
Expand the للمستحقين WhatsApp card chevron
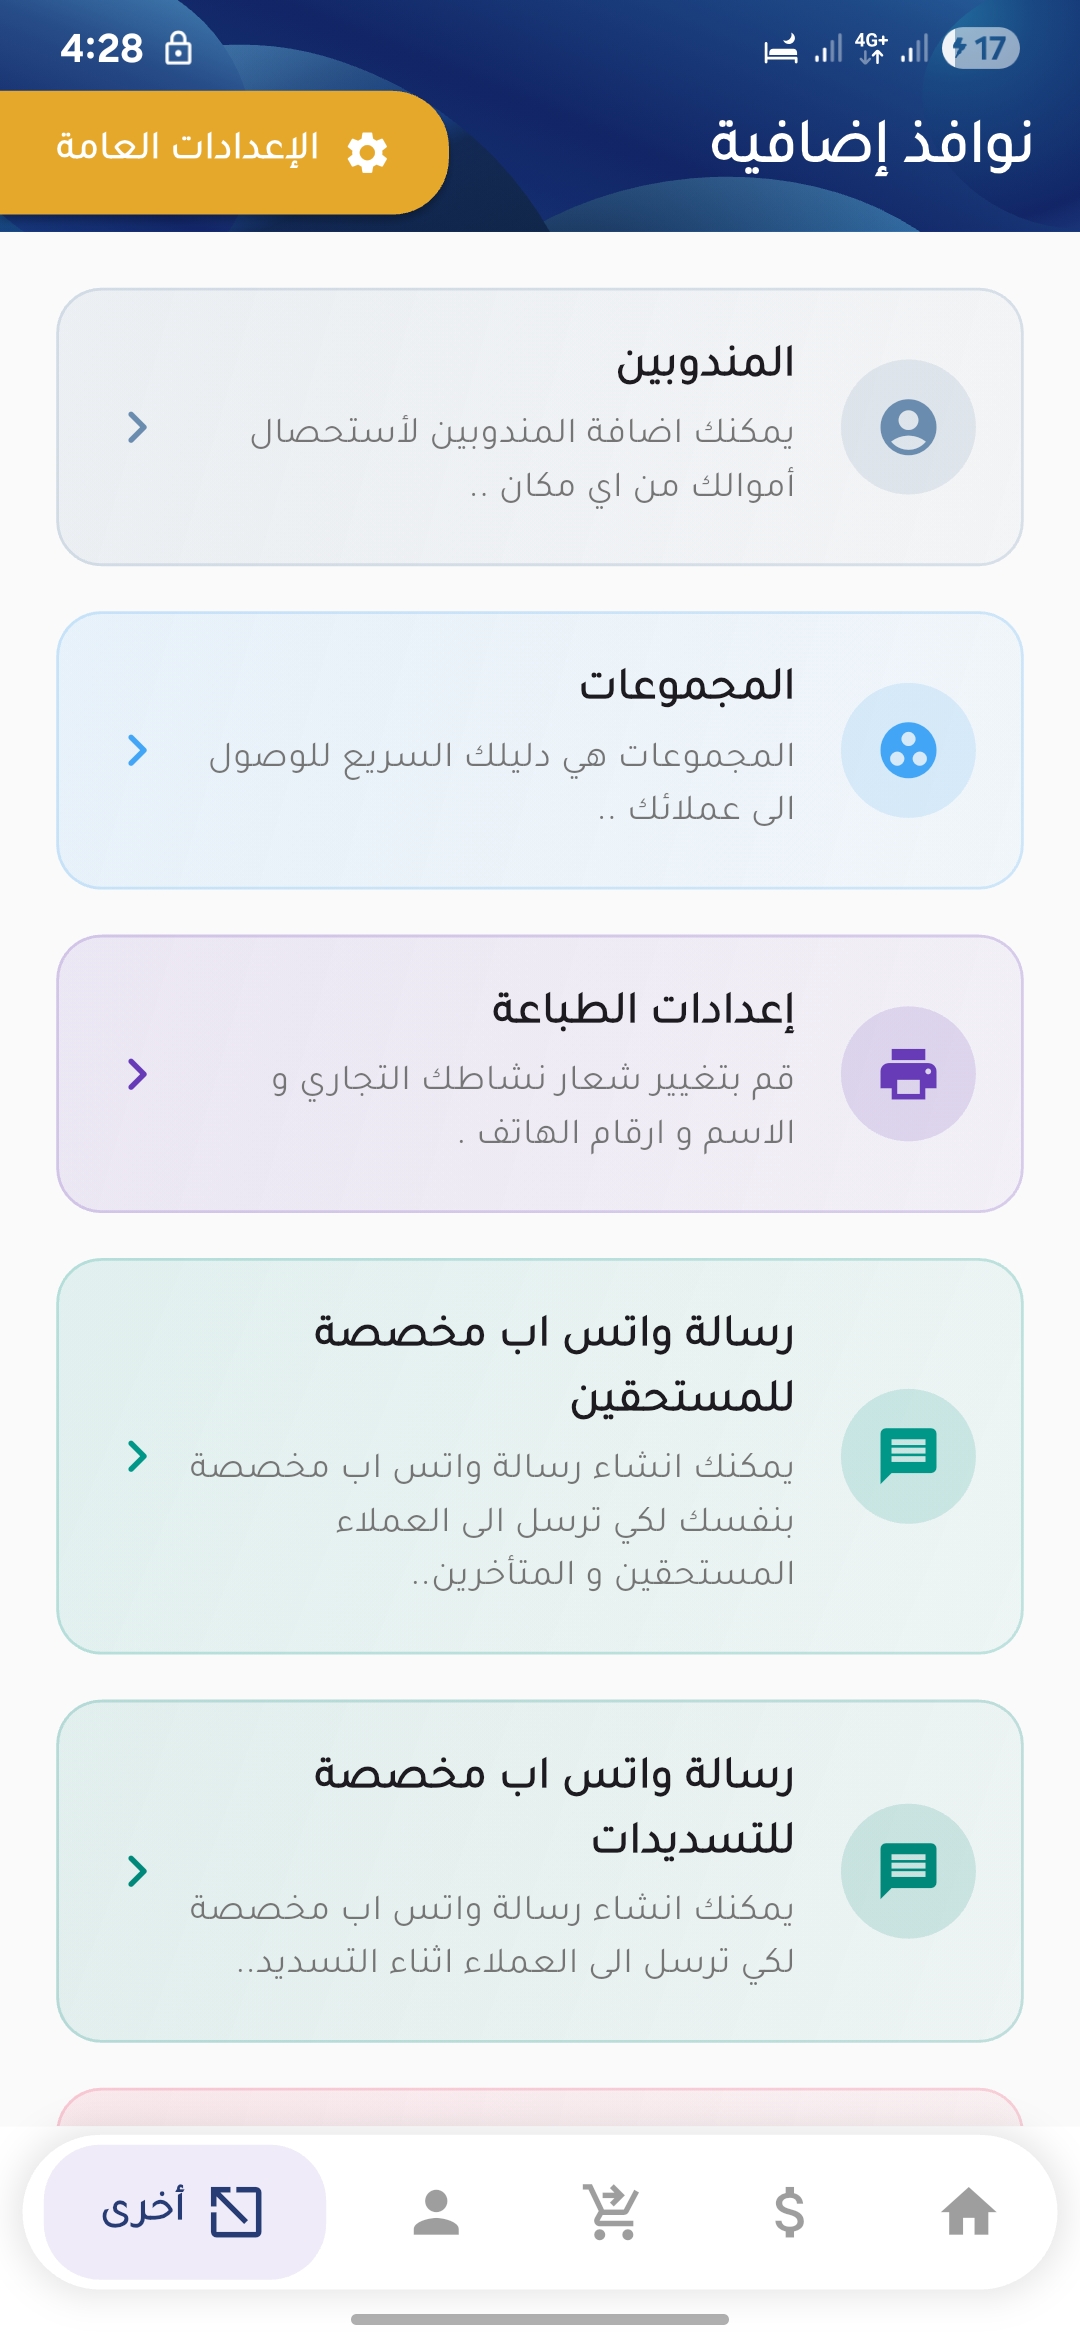[x=138, y=1456]
